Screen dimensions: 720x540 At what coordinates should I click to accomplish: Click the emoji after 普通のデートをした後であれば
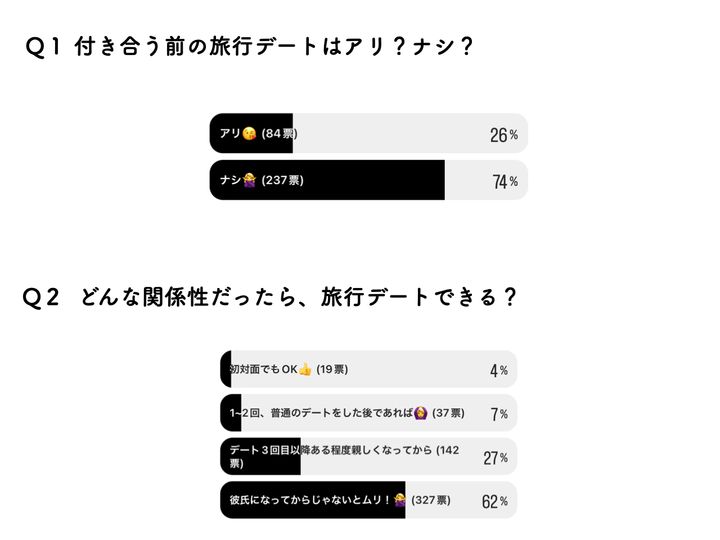pos(421,413)
